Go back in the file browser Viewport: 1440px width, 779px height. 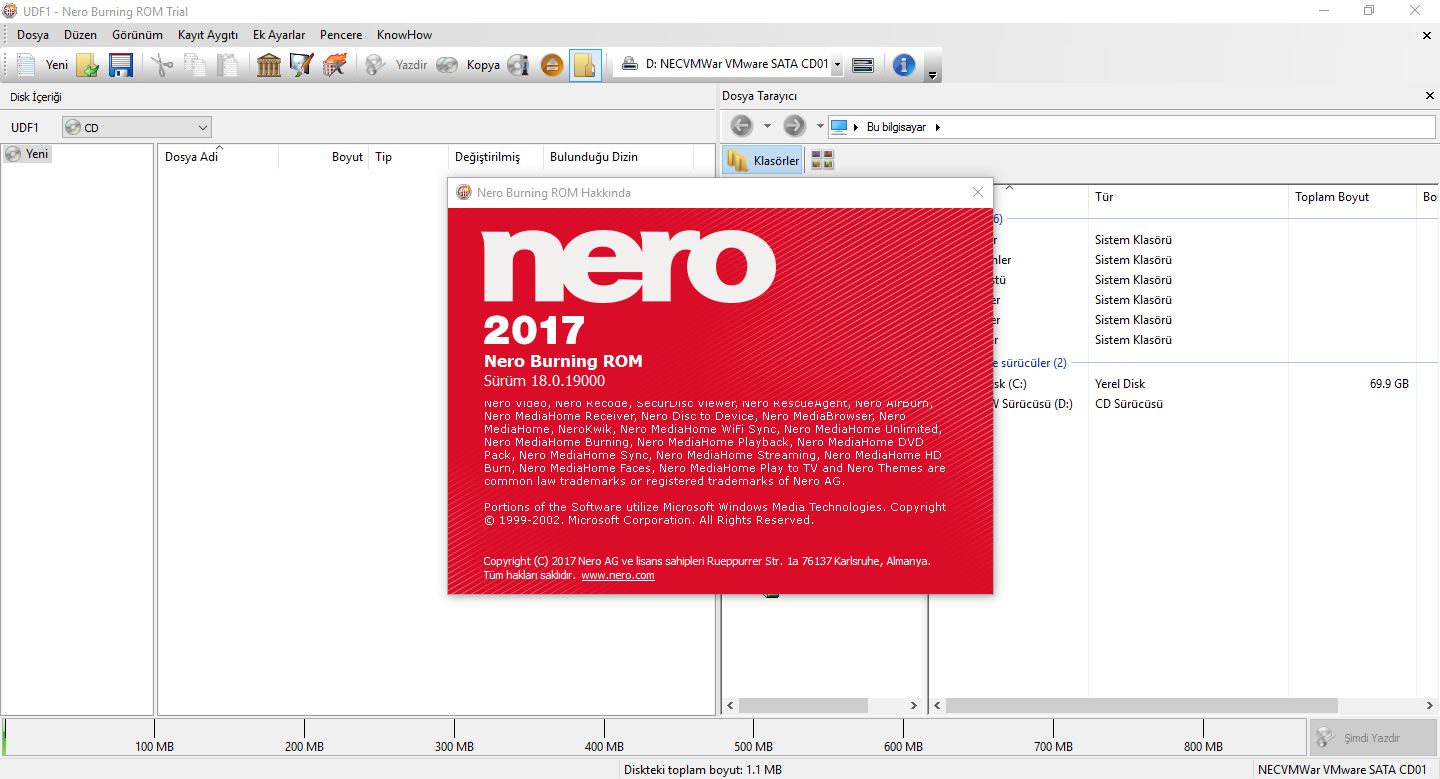coord(741,126)
